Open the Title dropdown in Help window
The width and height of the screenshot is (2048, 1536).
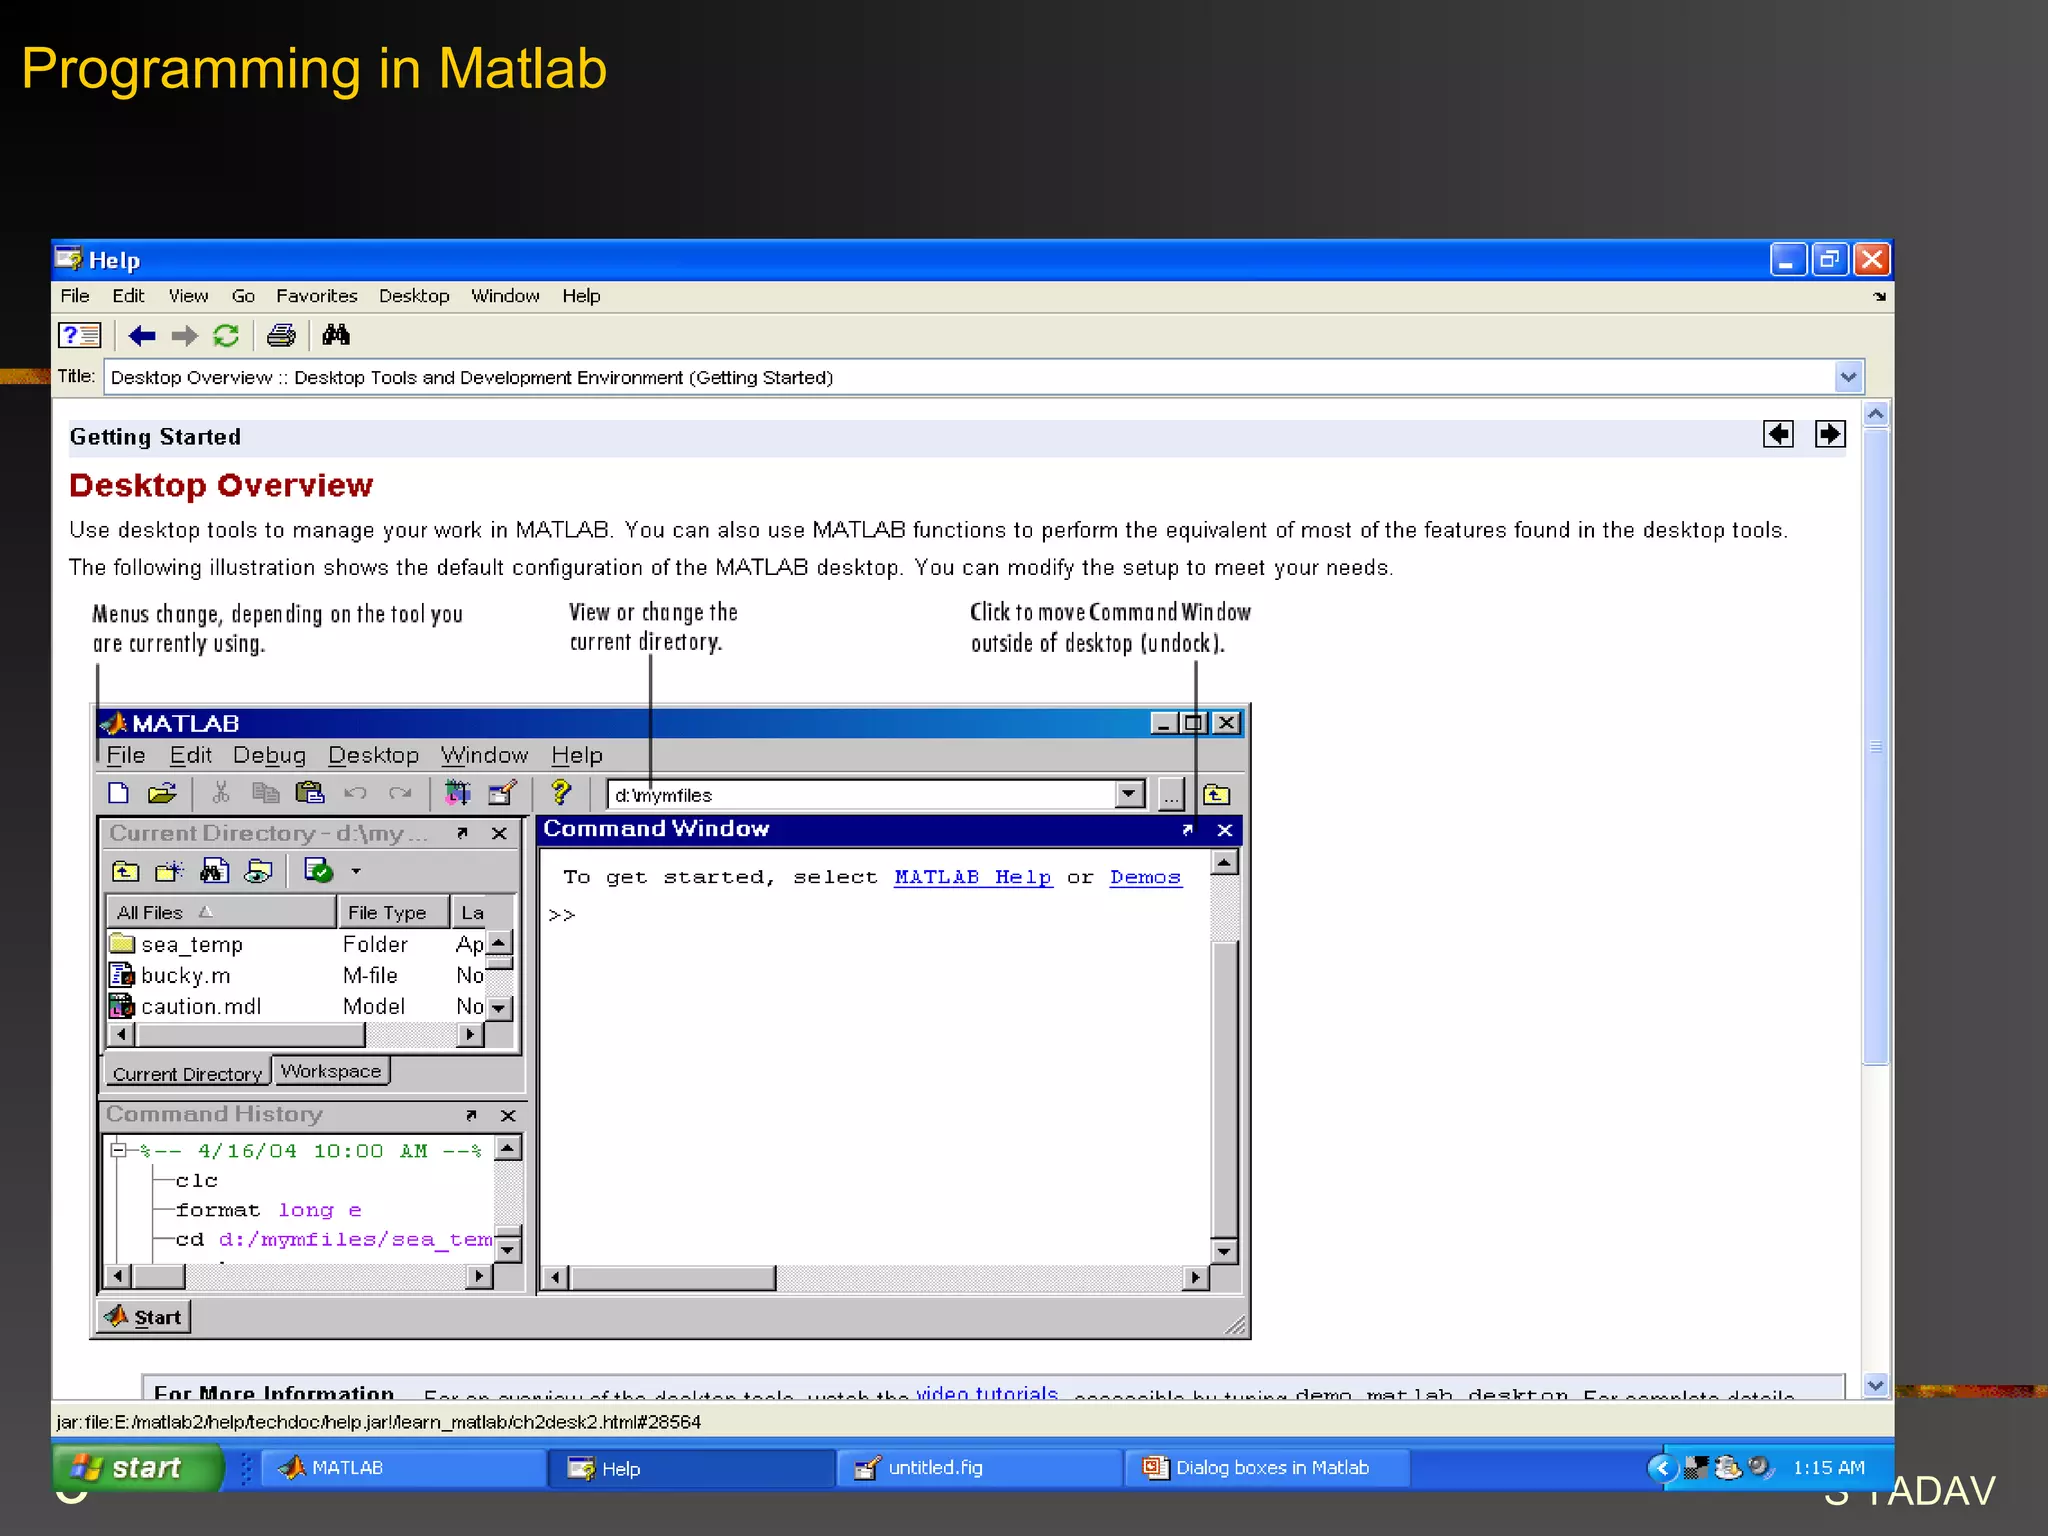click(x=1848, y=377)
